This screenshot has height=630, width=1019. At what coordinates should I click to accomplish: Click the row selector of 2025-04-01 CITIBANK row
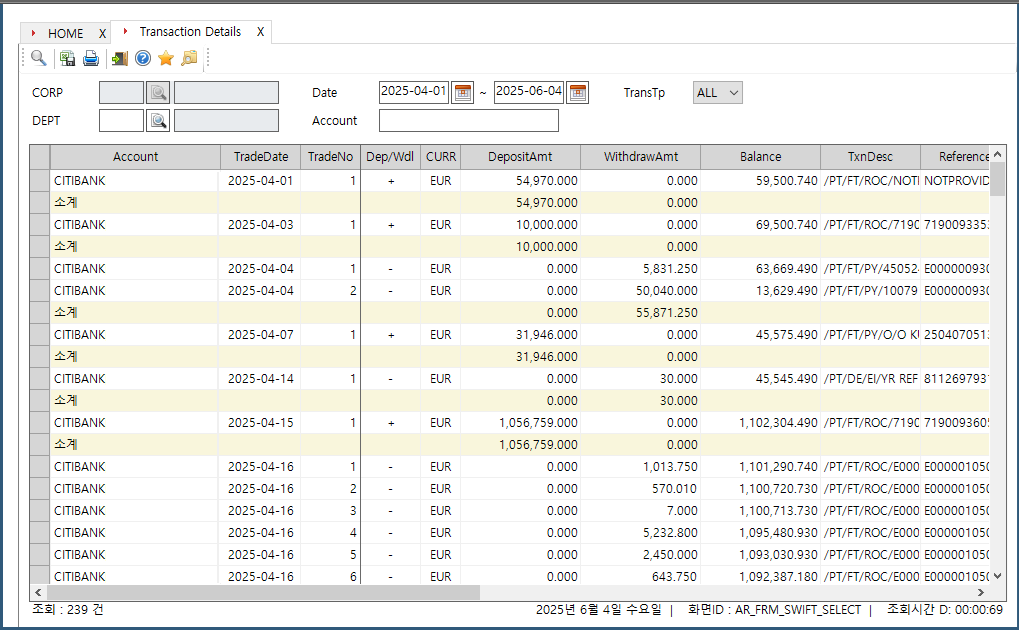40,181
